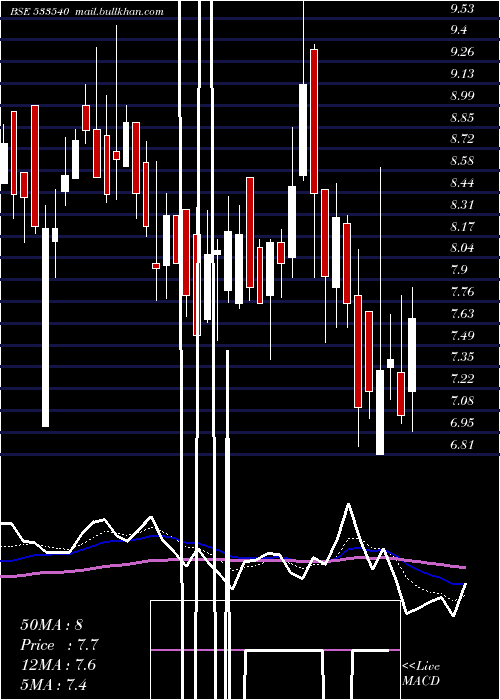
Task: Select the 7.35 price axis value
Action: point(462,357)
